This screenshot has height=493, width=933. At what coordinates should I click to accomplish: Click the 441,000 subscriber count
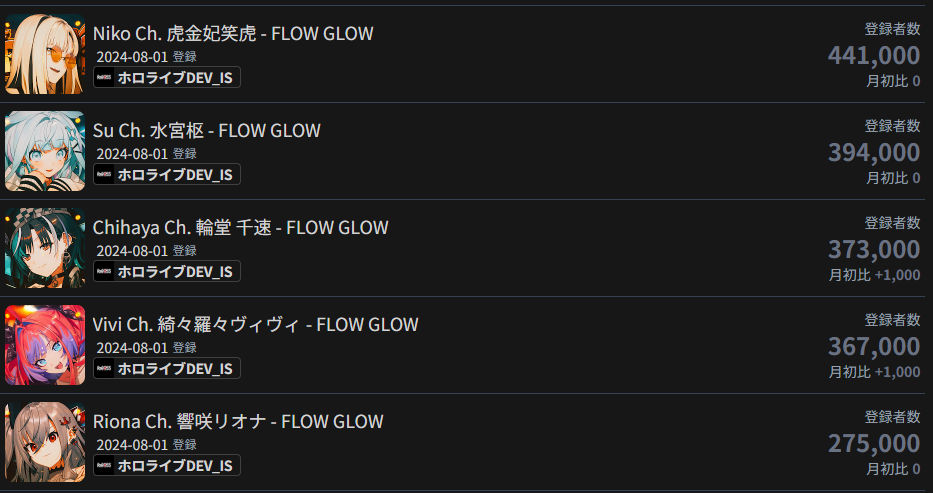coord(874,55)
